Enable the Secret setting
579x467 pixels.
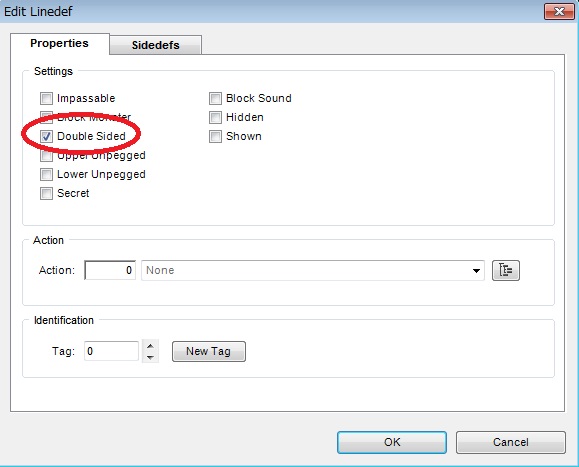[47, 193]
